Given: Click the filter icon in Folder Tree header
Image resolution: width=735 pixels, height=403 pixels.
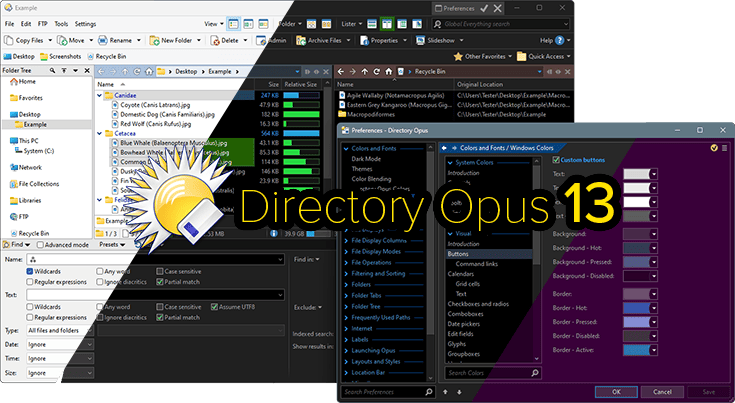Looking at the screenshot, I should [x=64, y=70].
